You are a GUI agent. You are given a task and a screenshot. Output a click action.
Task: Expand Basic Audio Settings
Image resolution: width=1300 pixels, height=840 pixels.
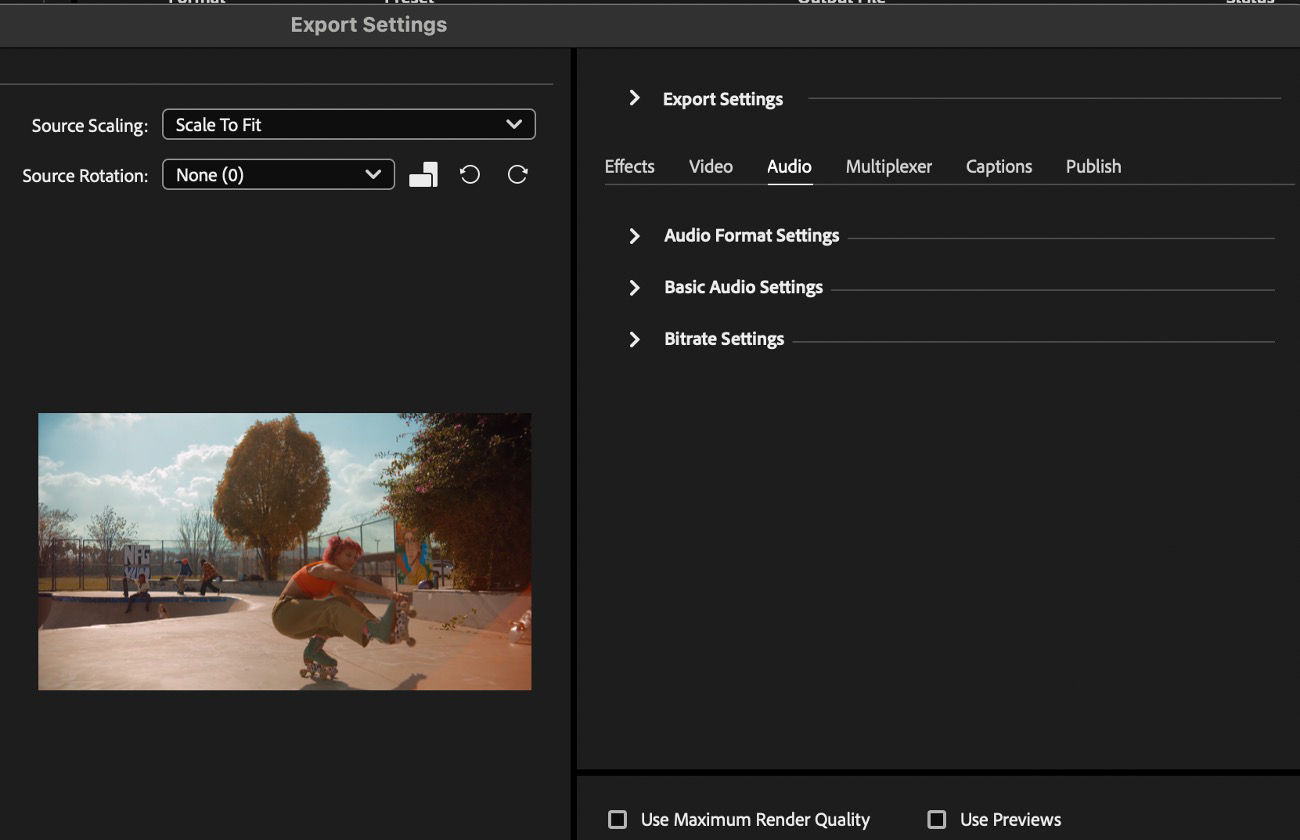(x=634, y=287)
